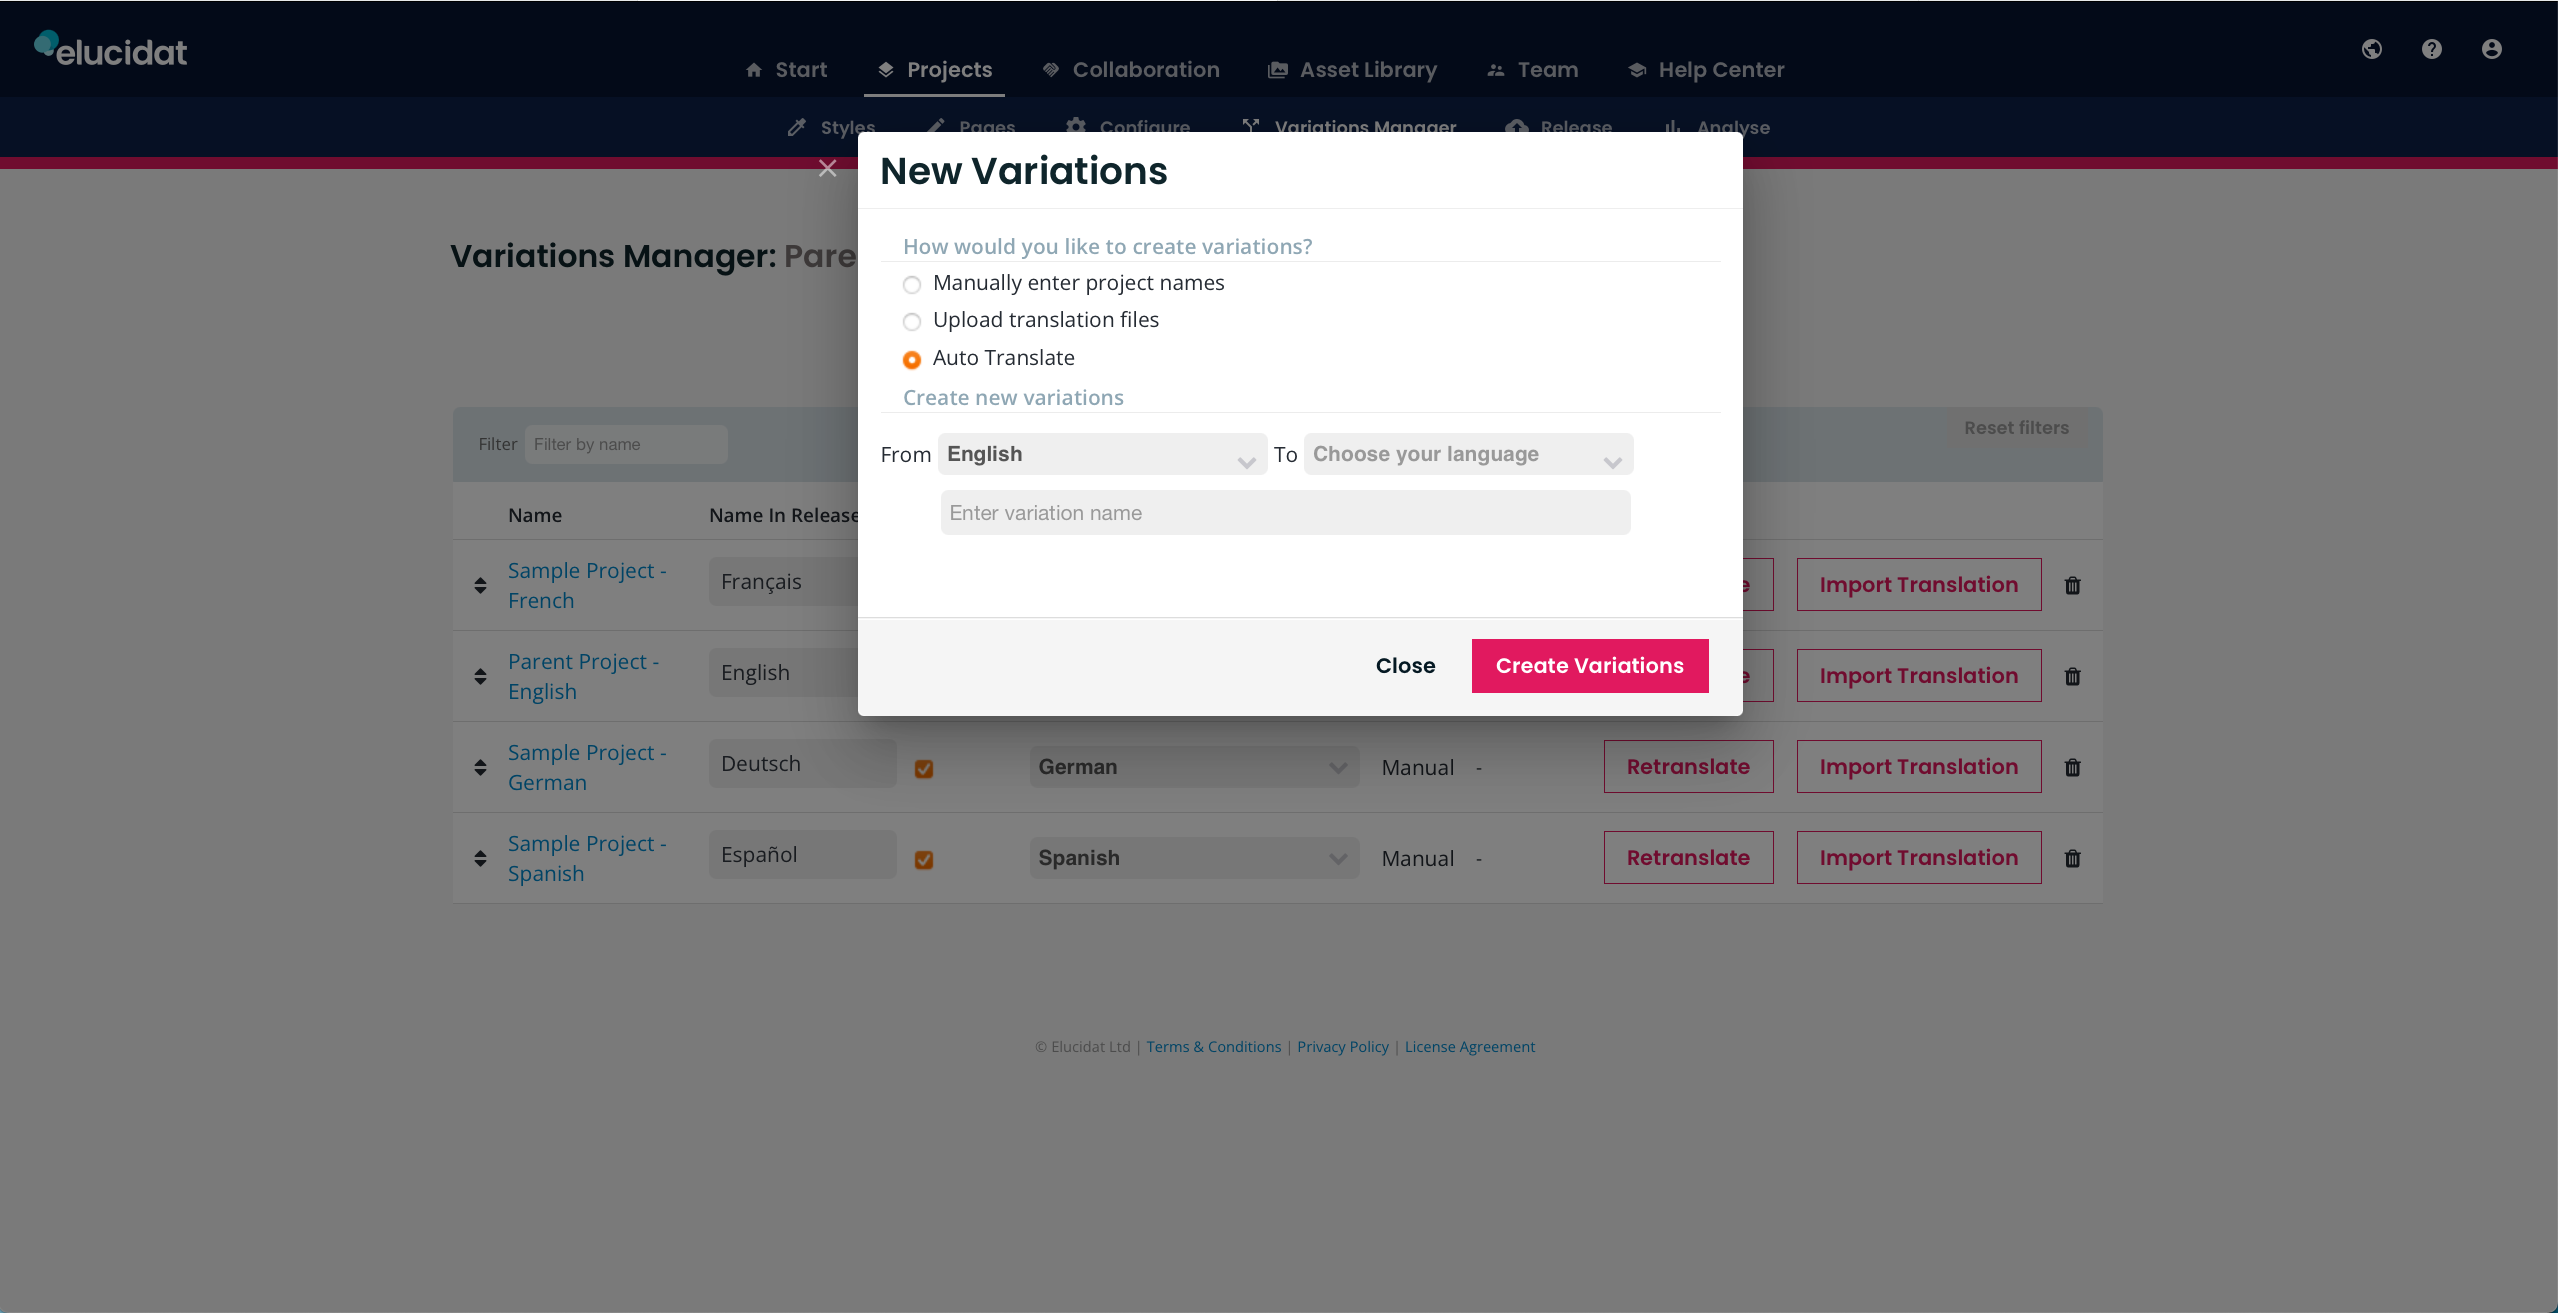Open the License Agreement link
This screenshot has height=1313, width=2558.
click(1469, 1047)
